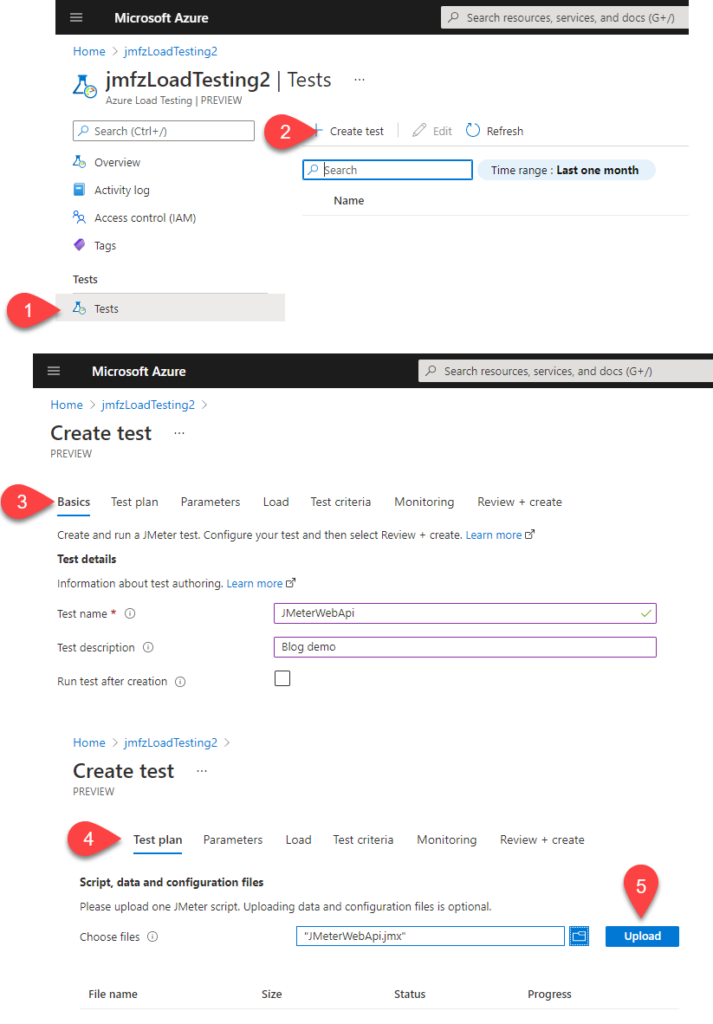
Task: Open Test criteria tab in Basics screenshot
Action: point(340,502)
